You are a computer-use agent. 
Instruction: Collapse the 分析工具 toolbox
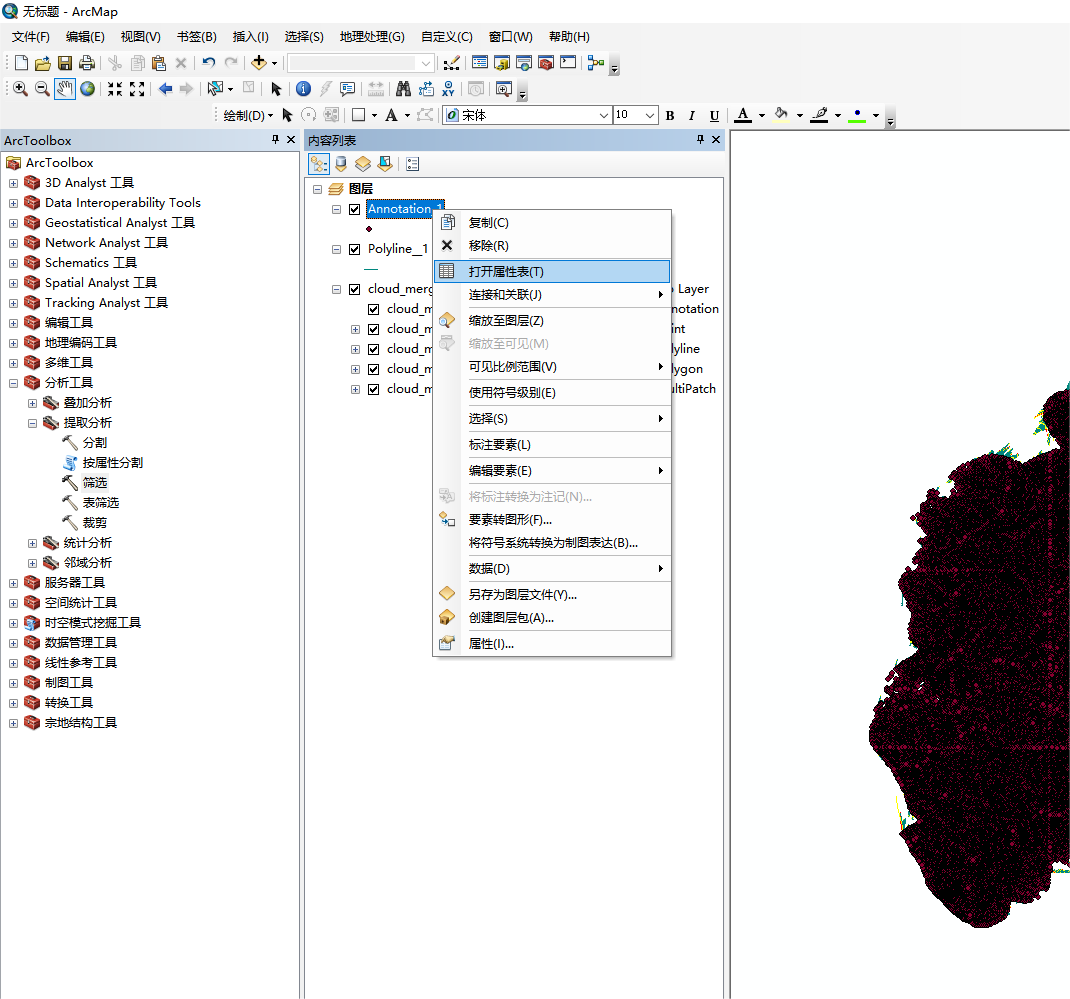[x=14, y=383]
